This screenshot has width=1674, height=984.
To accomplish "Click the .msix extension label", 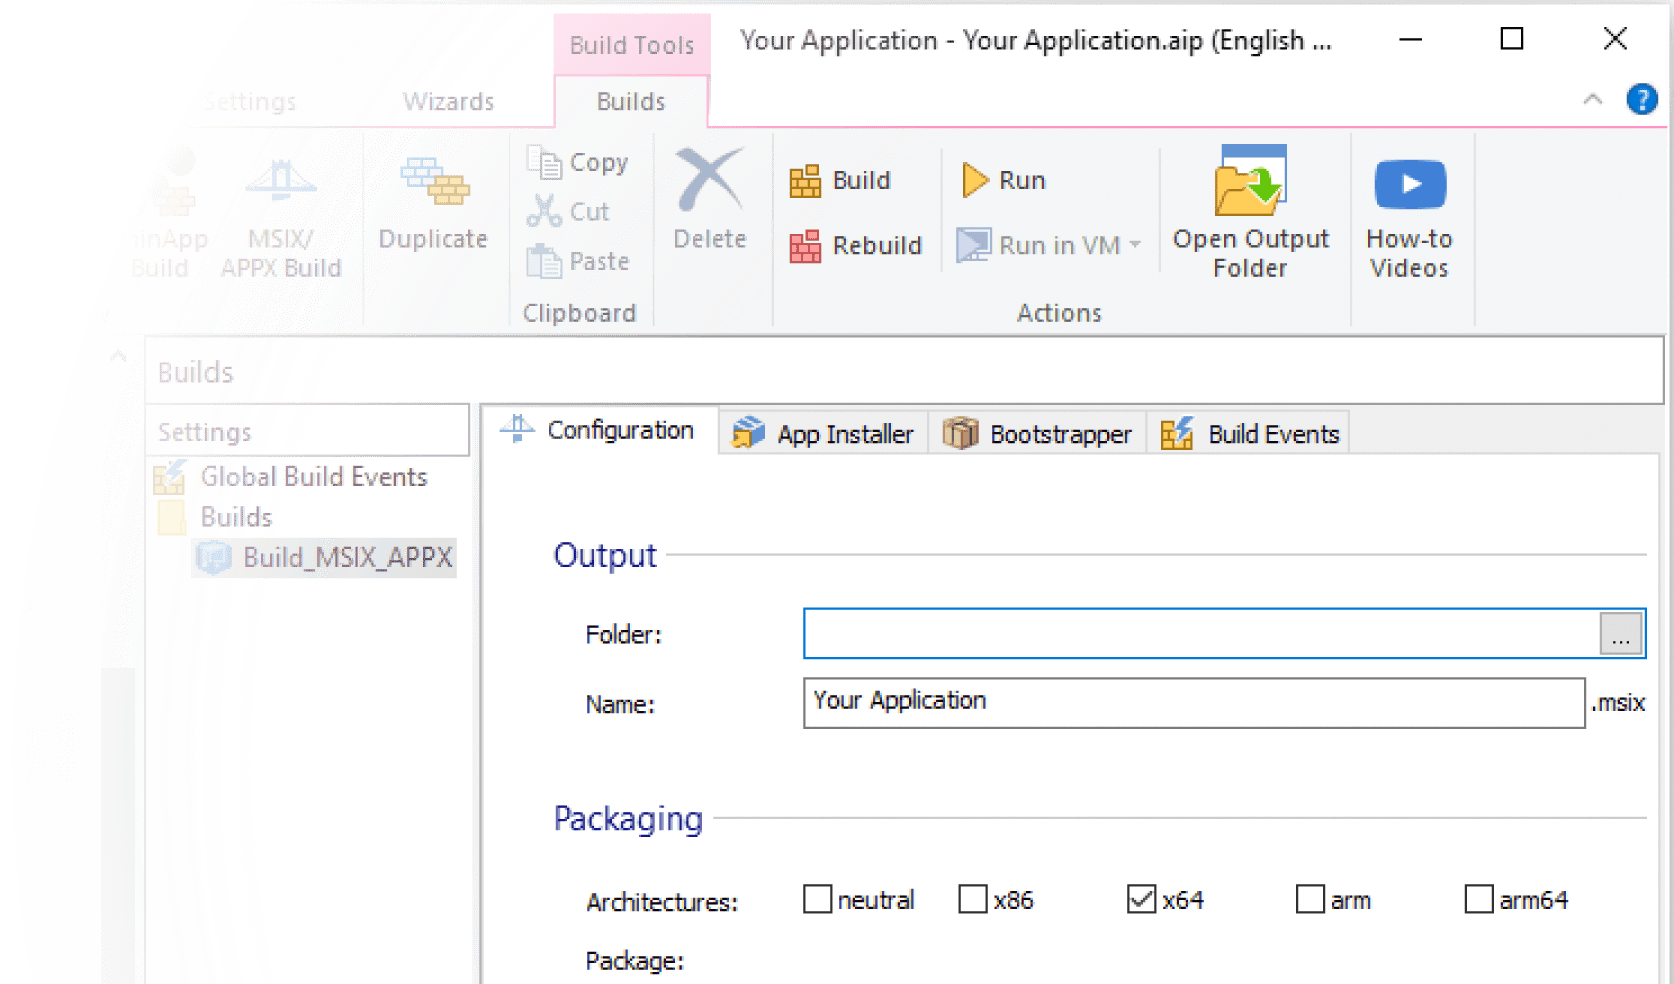I will (x=1617, y=703).
